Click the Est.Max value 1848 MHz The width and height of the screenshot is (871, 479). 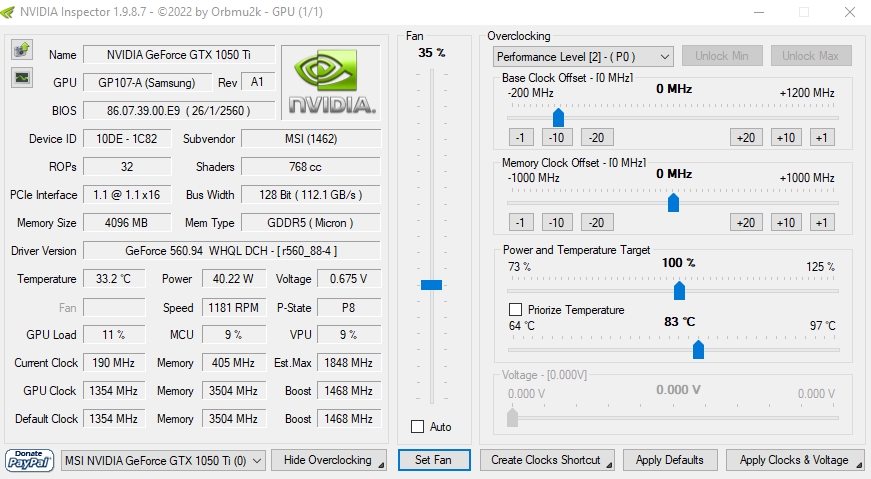point(349,363)
